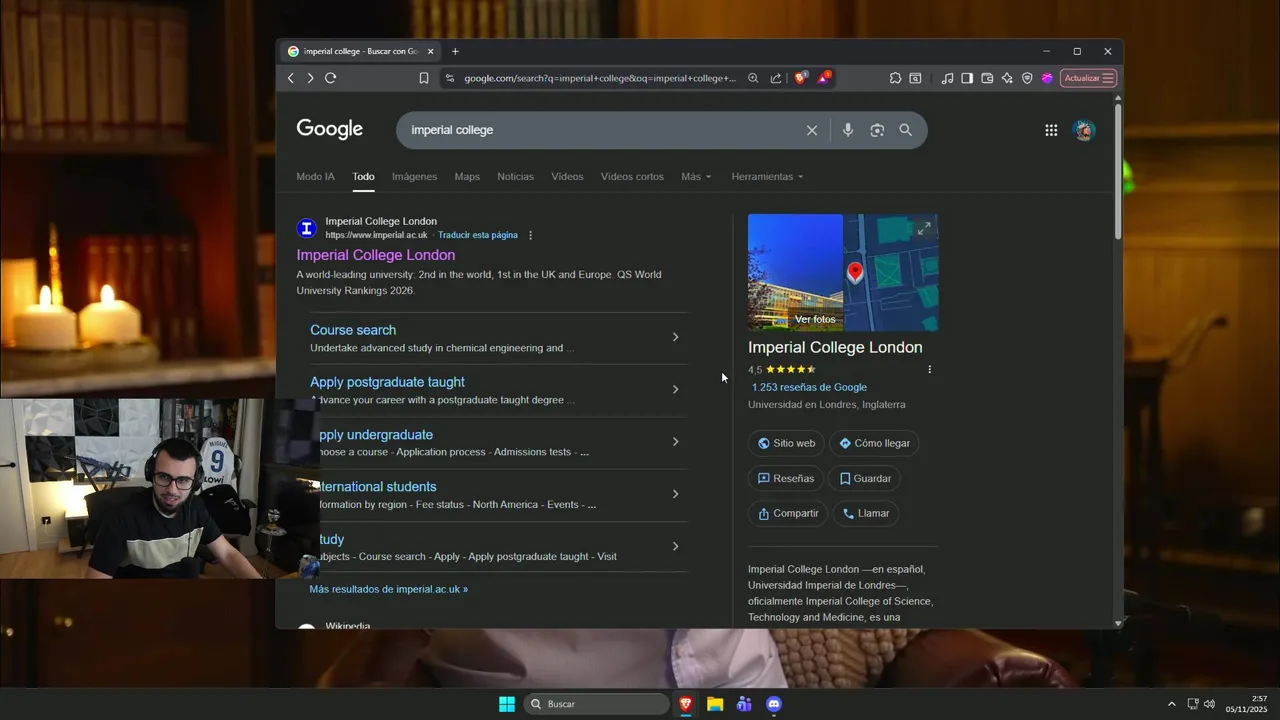
Task: Switch to the Vídeos tab
Action: point(567,176)
